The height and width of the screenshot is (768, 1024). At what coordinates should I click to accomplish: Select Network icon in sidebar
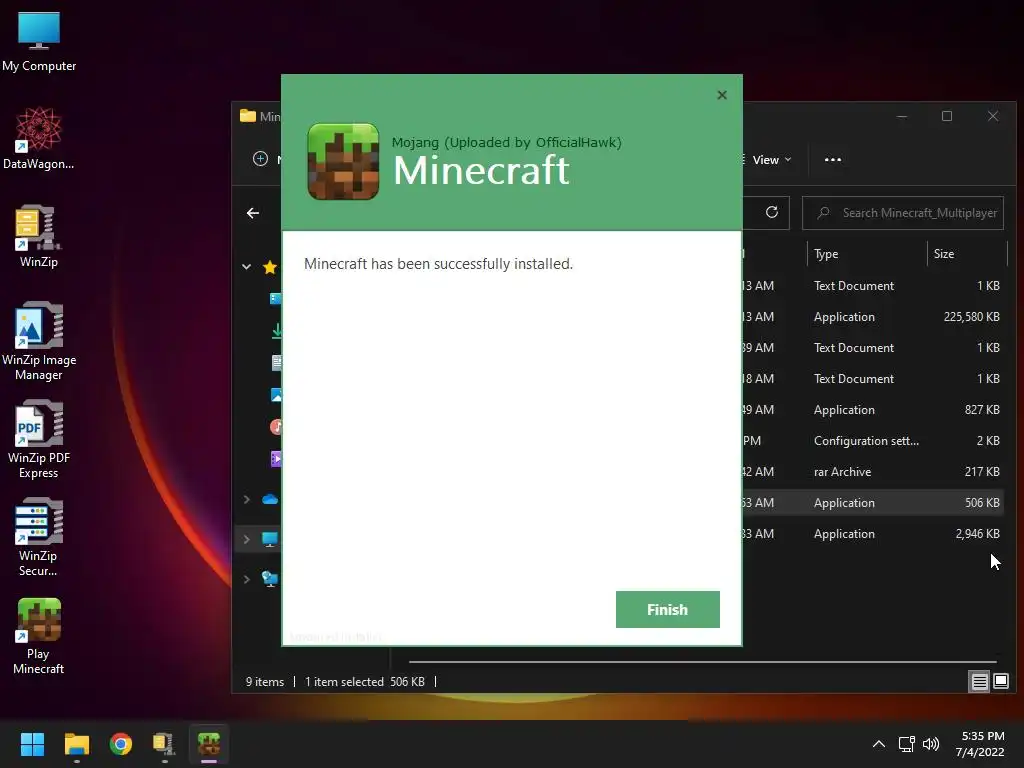coord(270,579)
